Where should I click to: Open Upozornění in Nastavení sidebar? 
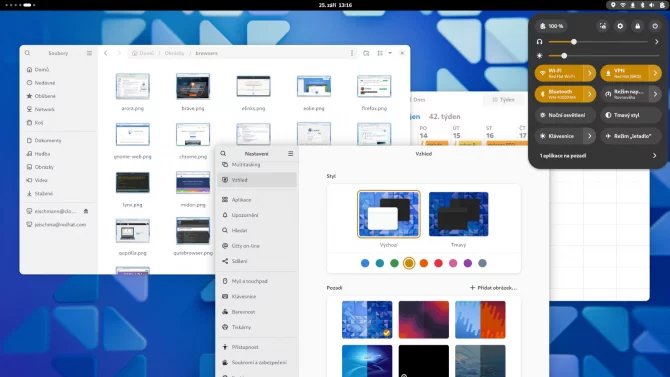coord(257,215)
